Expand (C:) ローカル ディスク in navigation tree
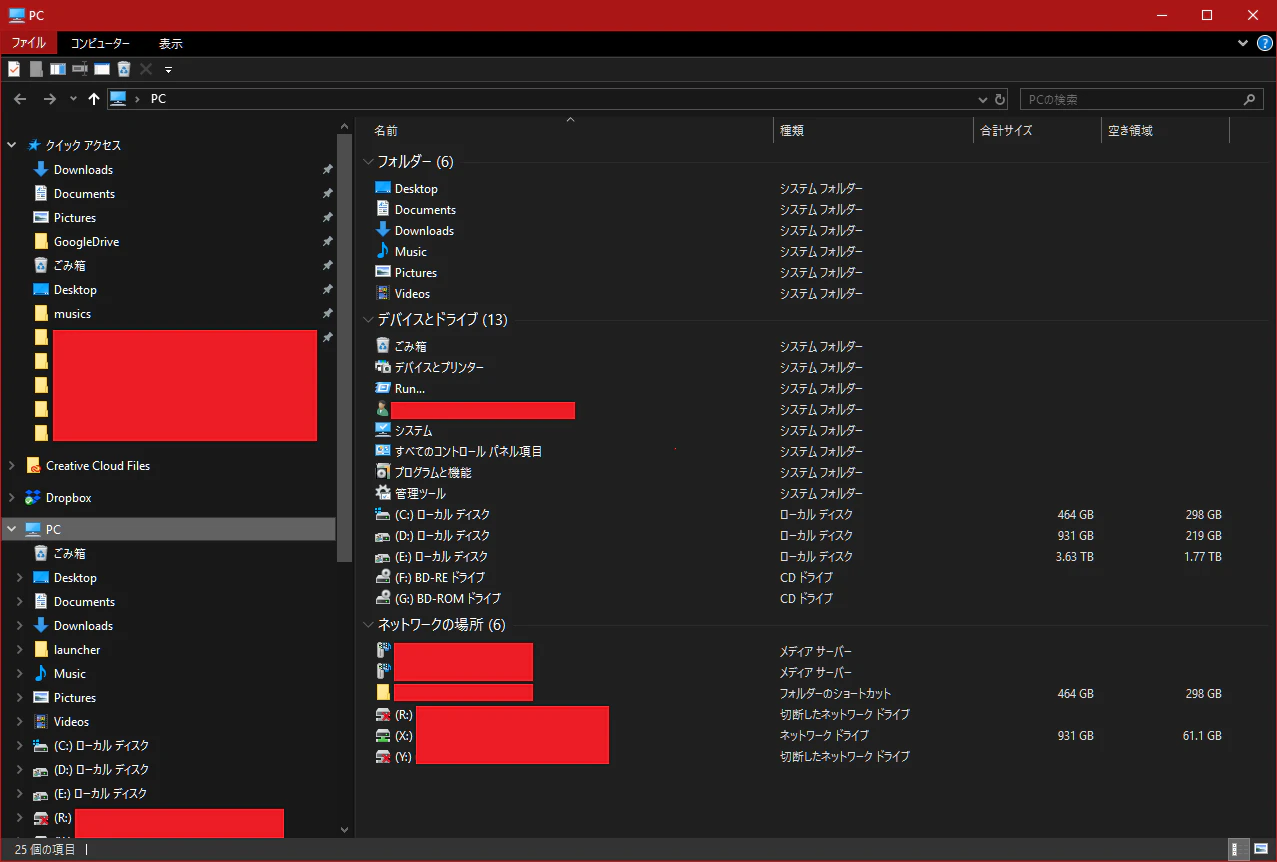 pyautogui.click(x=20, y=746)
